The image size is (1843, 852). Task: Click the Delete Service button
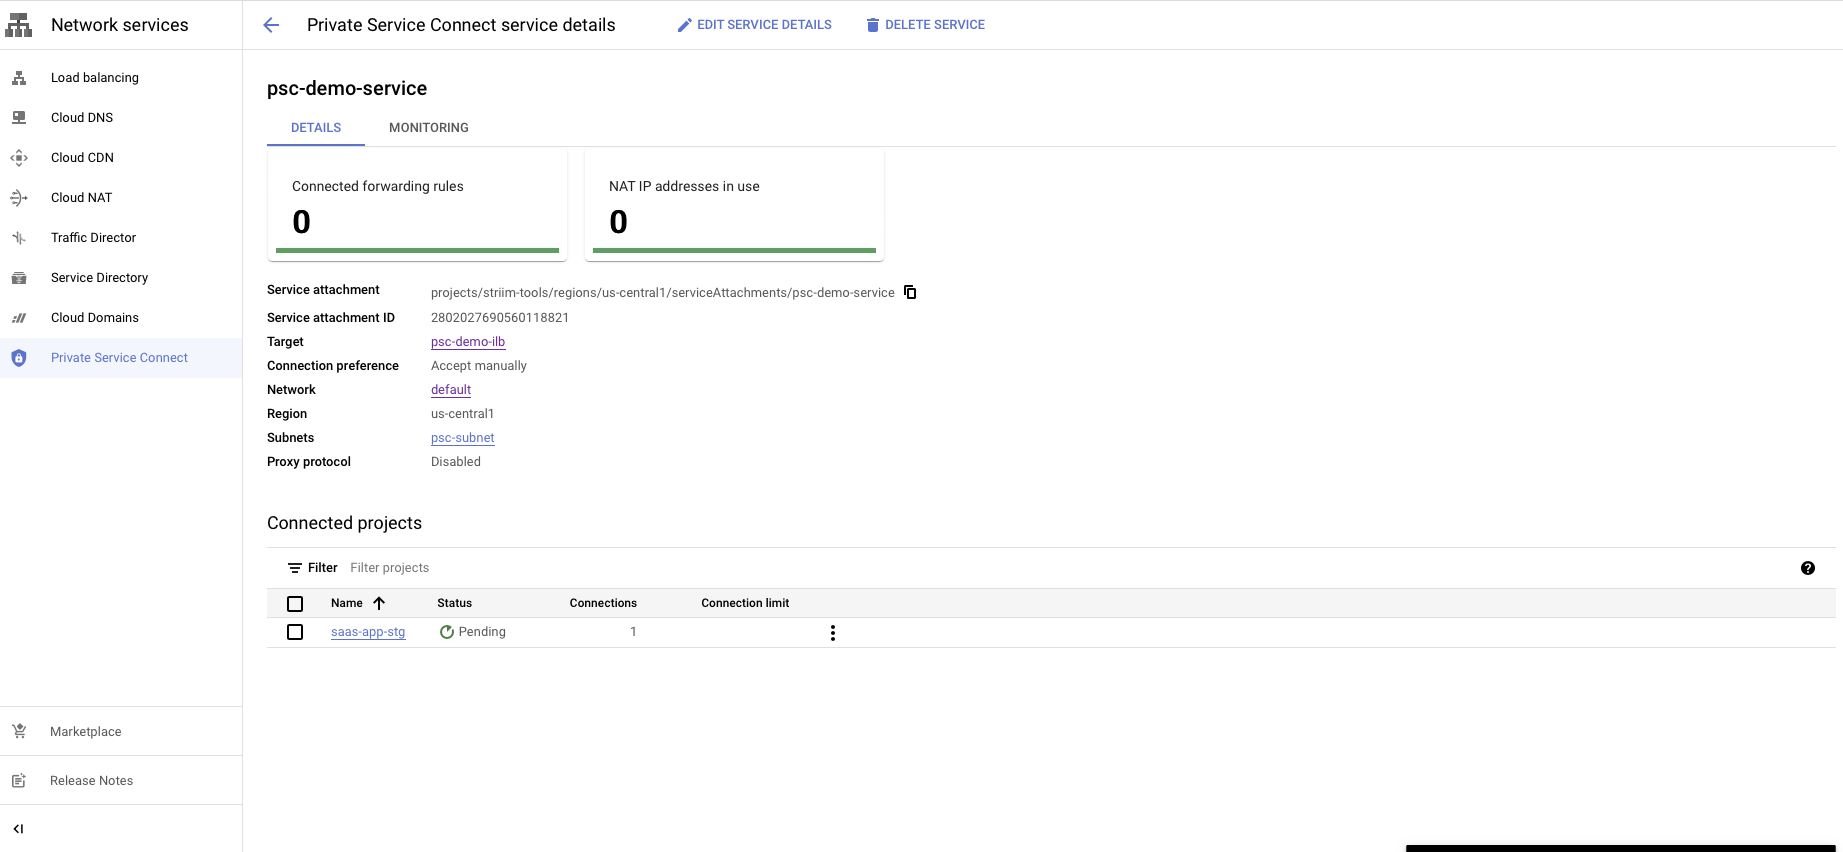coord(925,25)
